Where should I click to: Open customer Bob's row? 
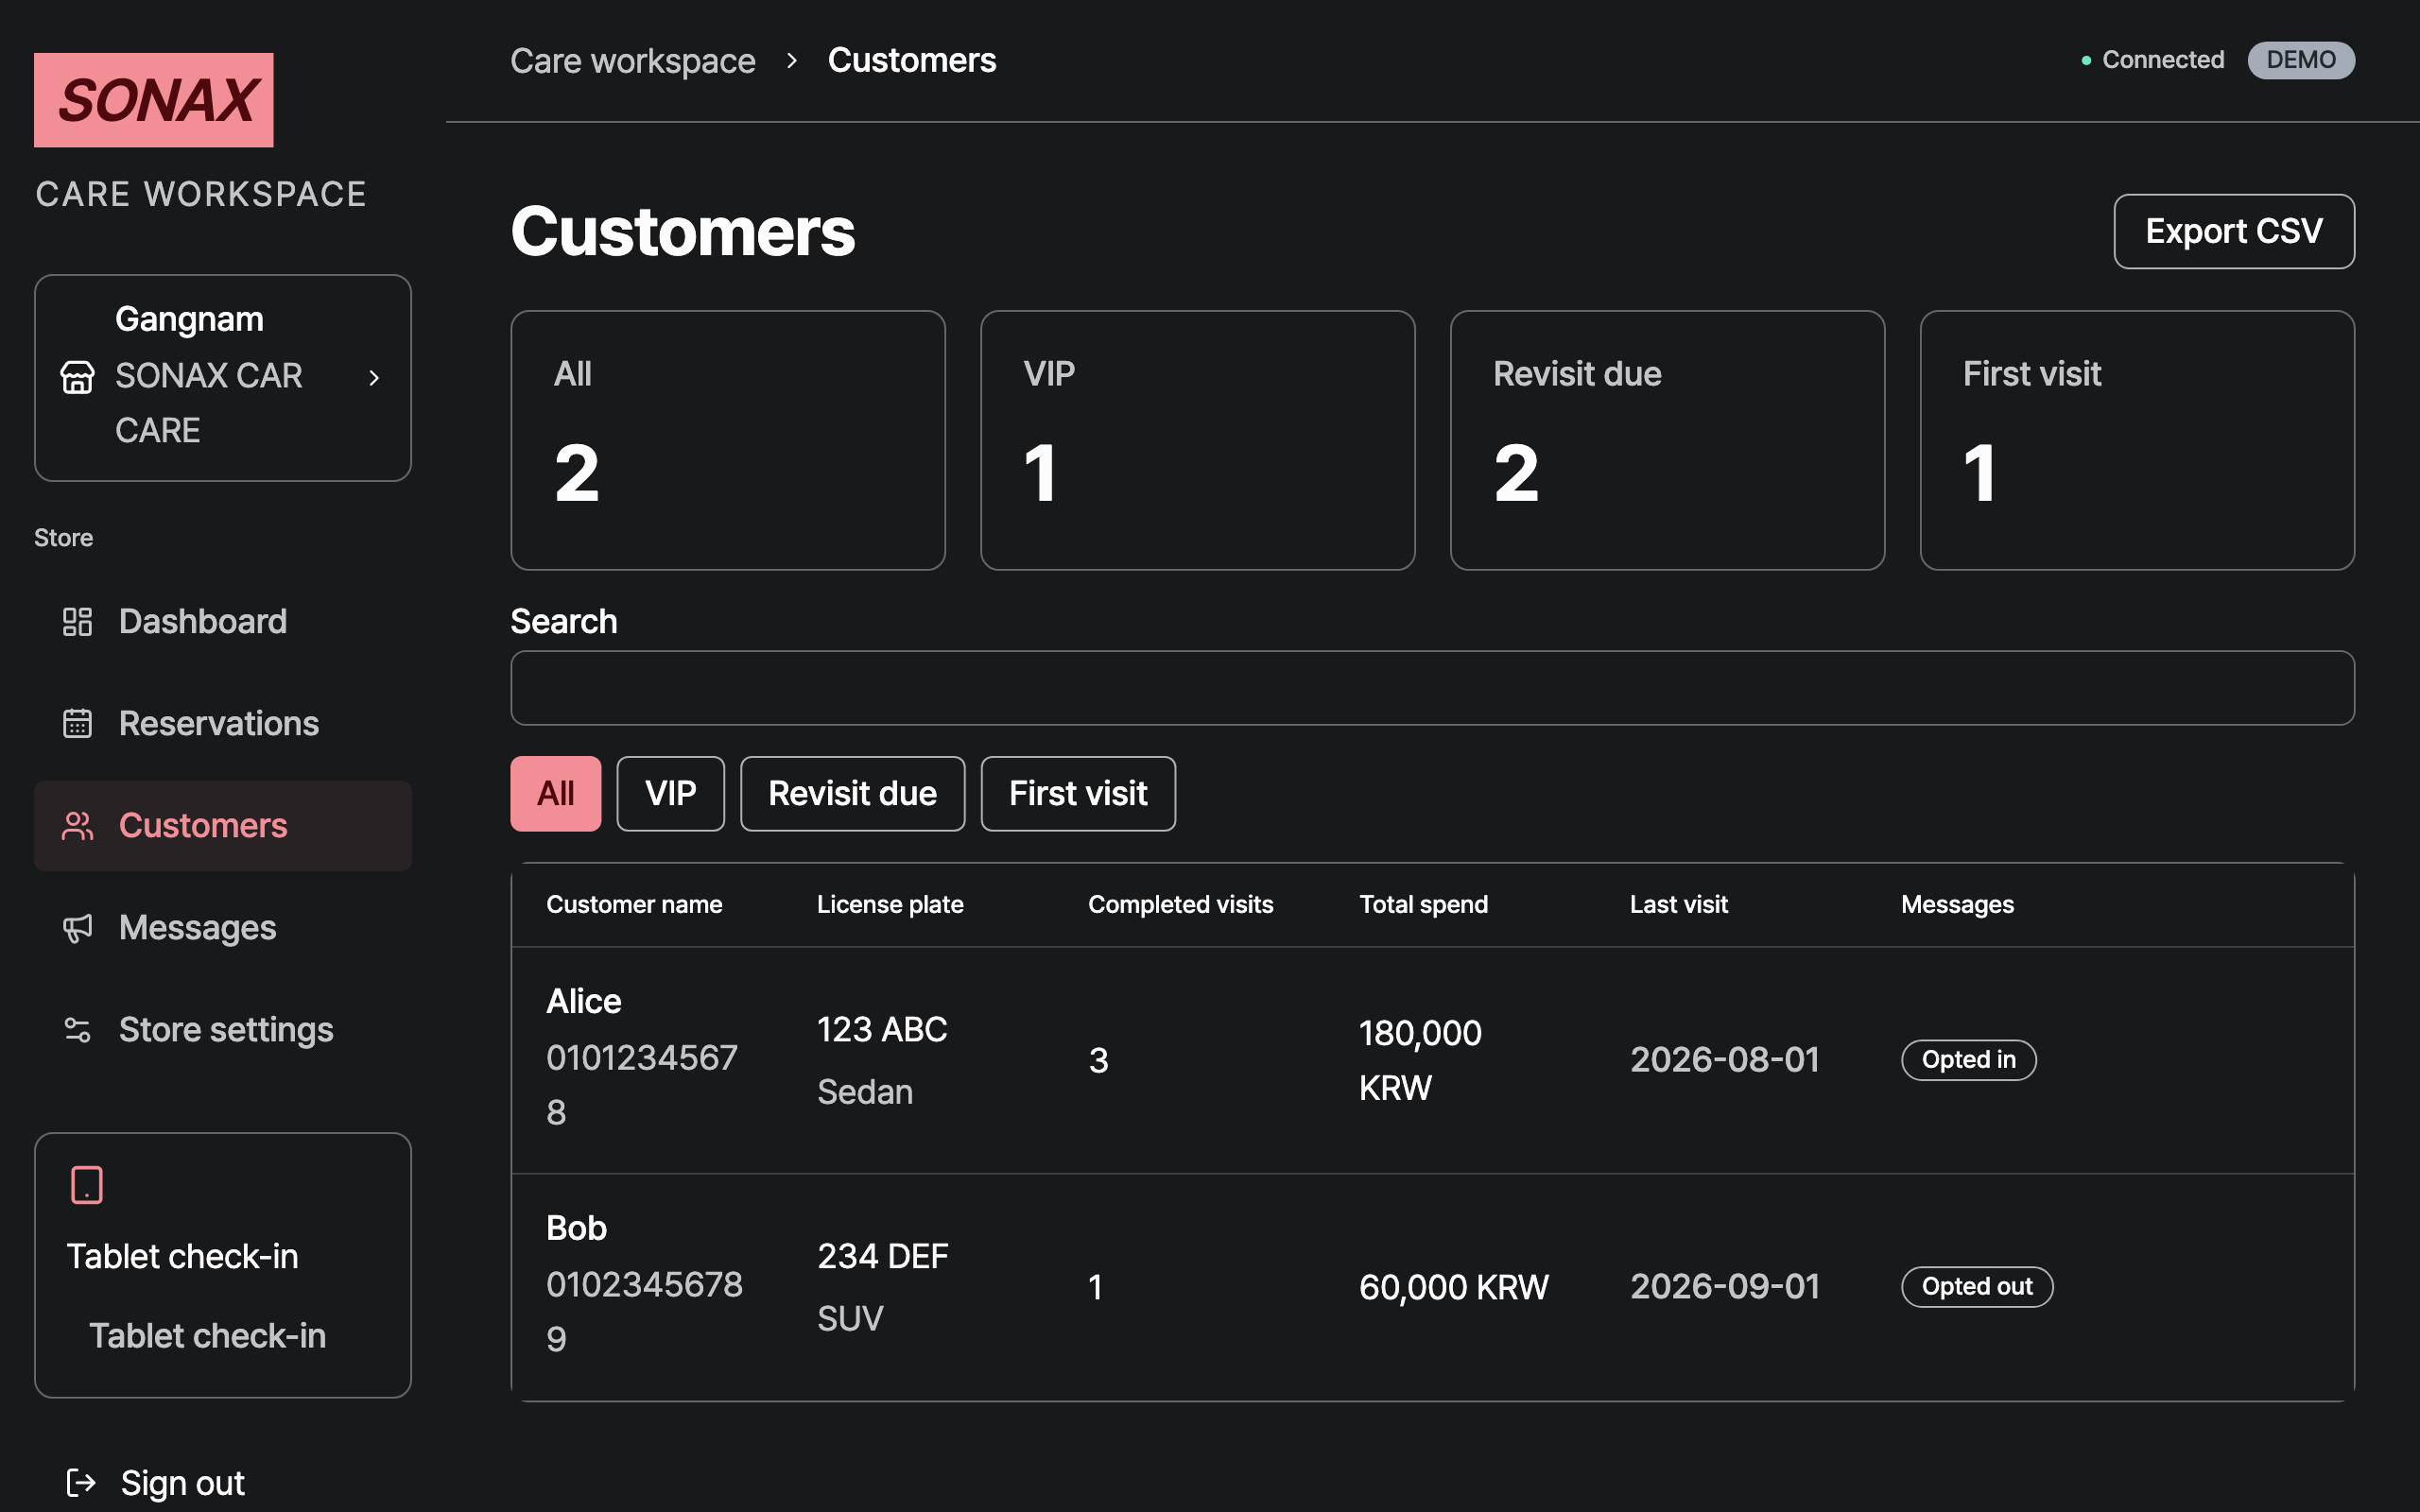point(1432,1287)
